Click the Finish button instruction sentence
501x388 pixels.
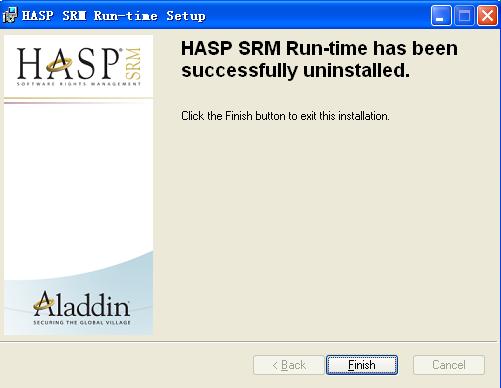(285, 116)
